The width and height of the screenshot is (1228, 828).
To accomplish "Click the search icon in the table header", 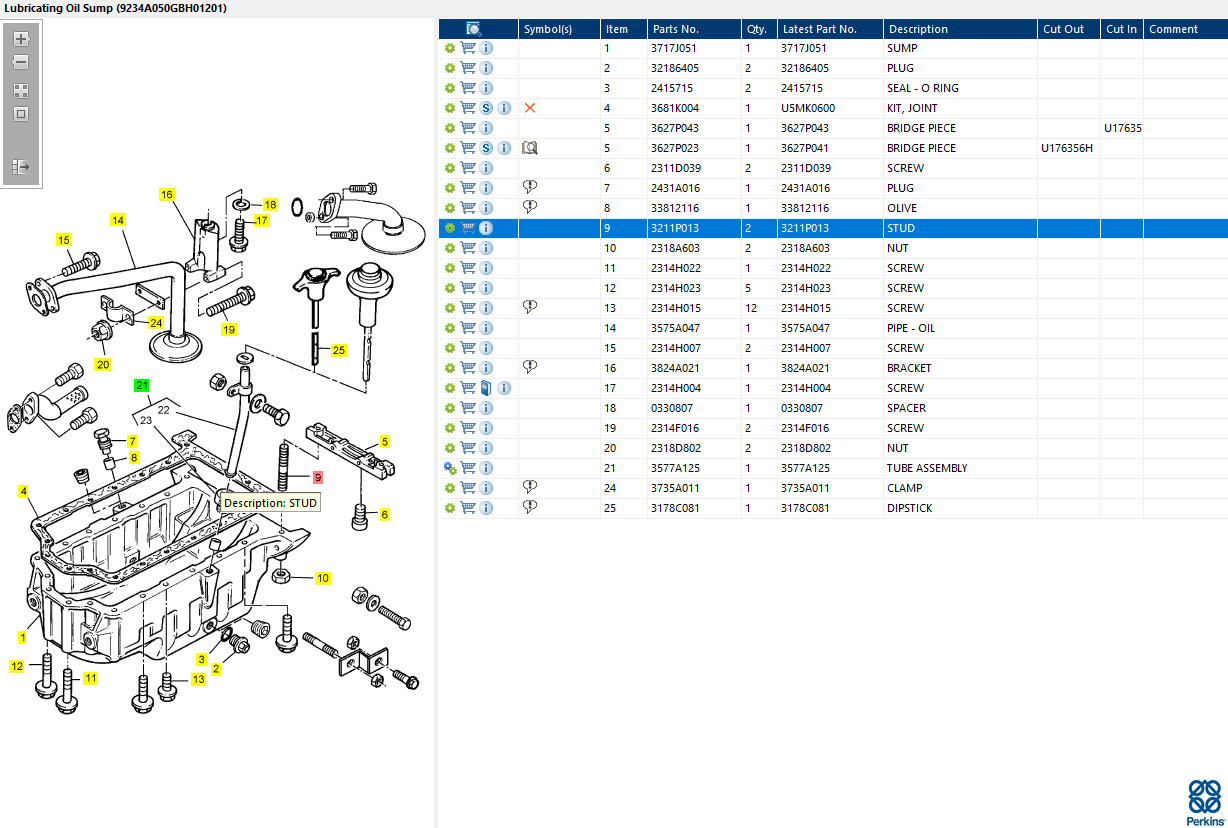I will [474, 29].
